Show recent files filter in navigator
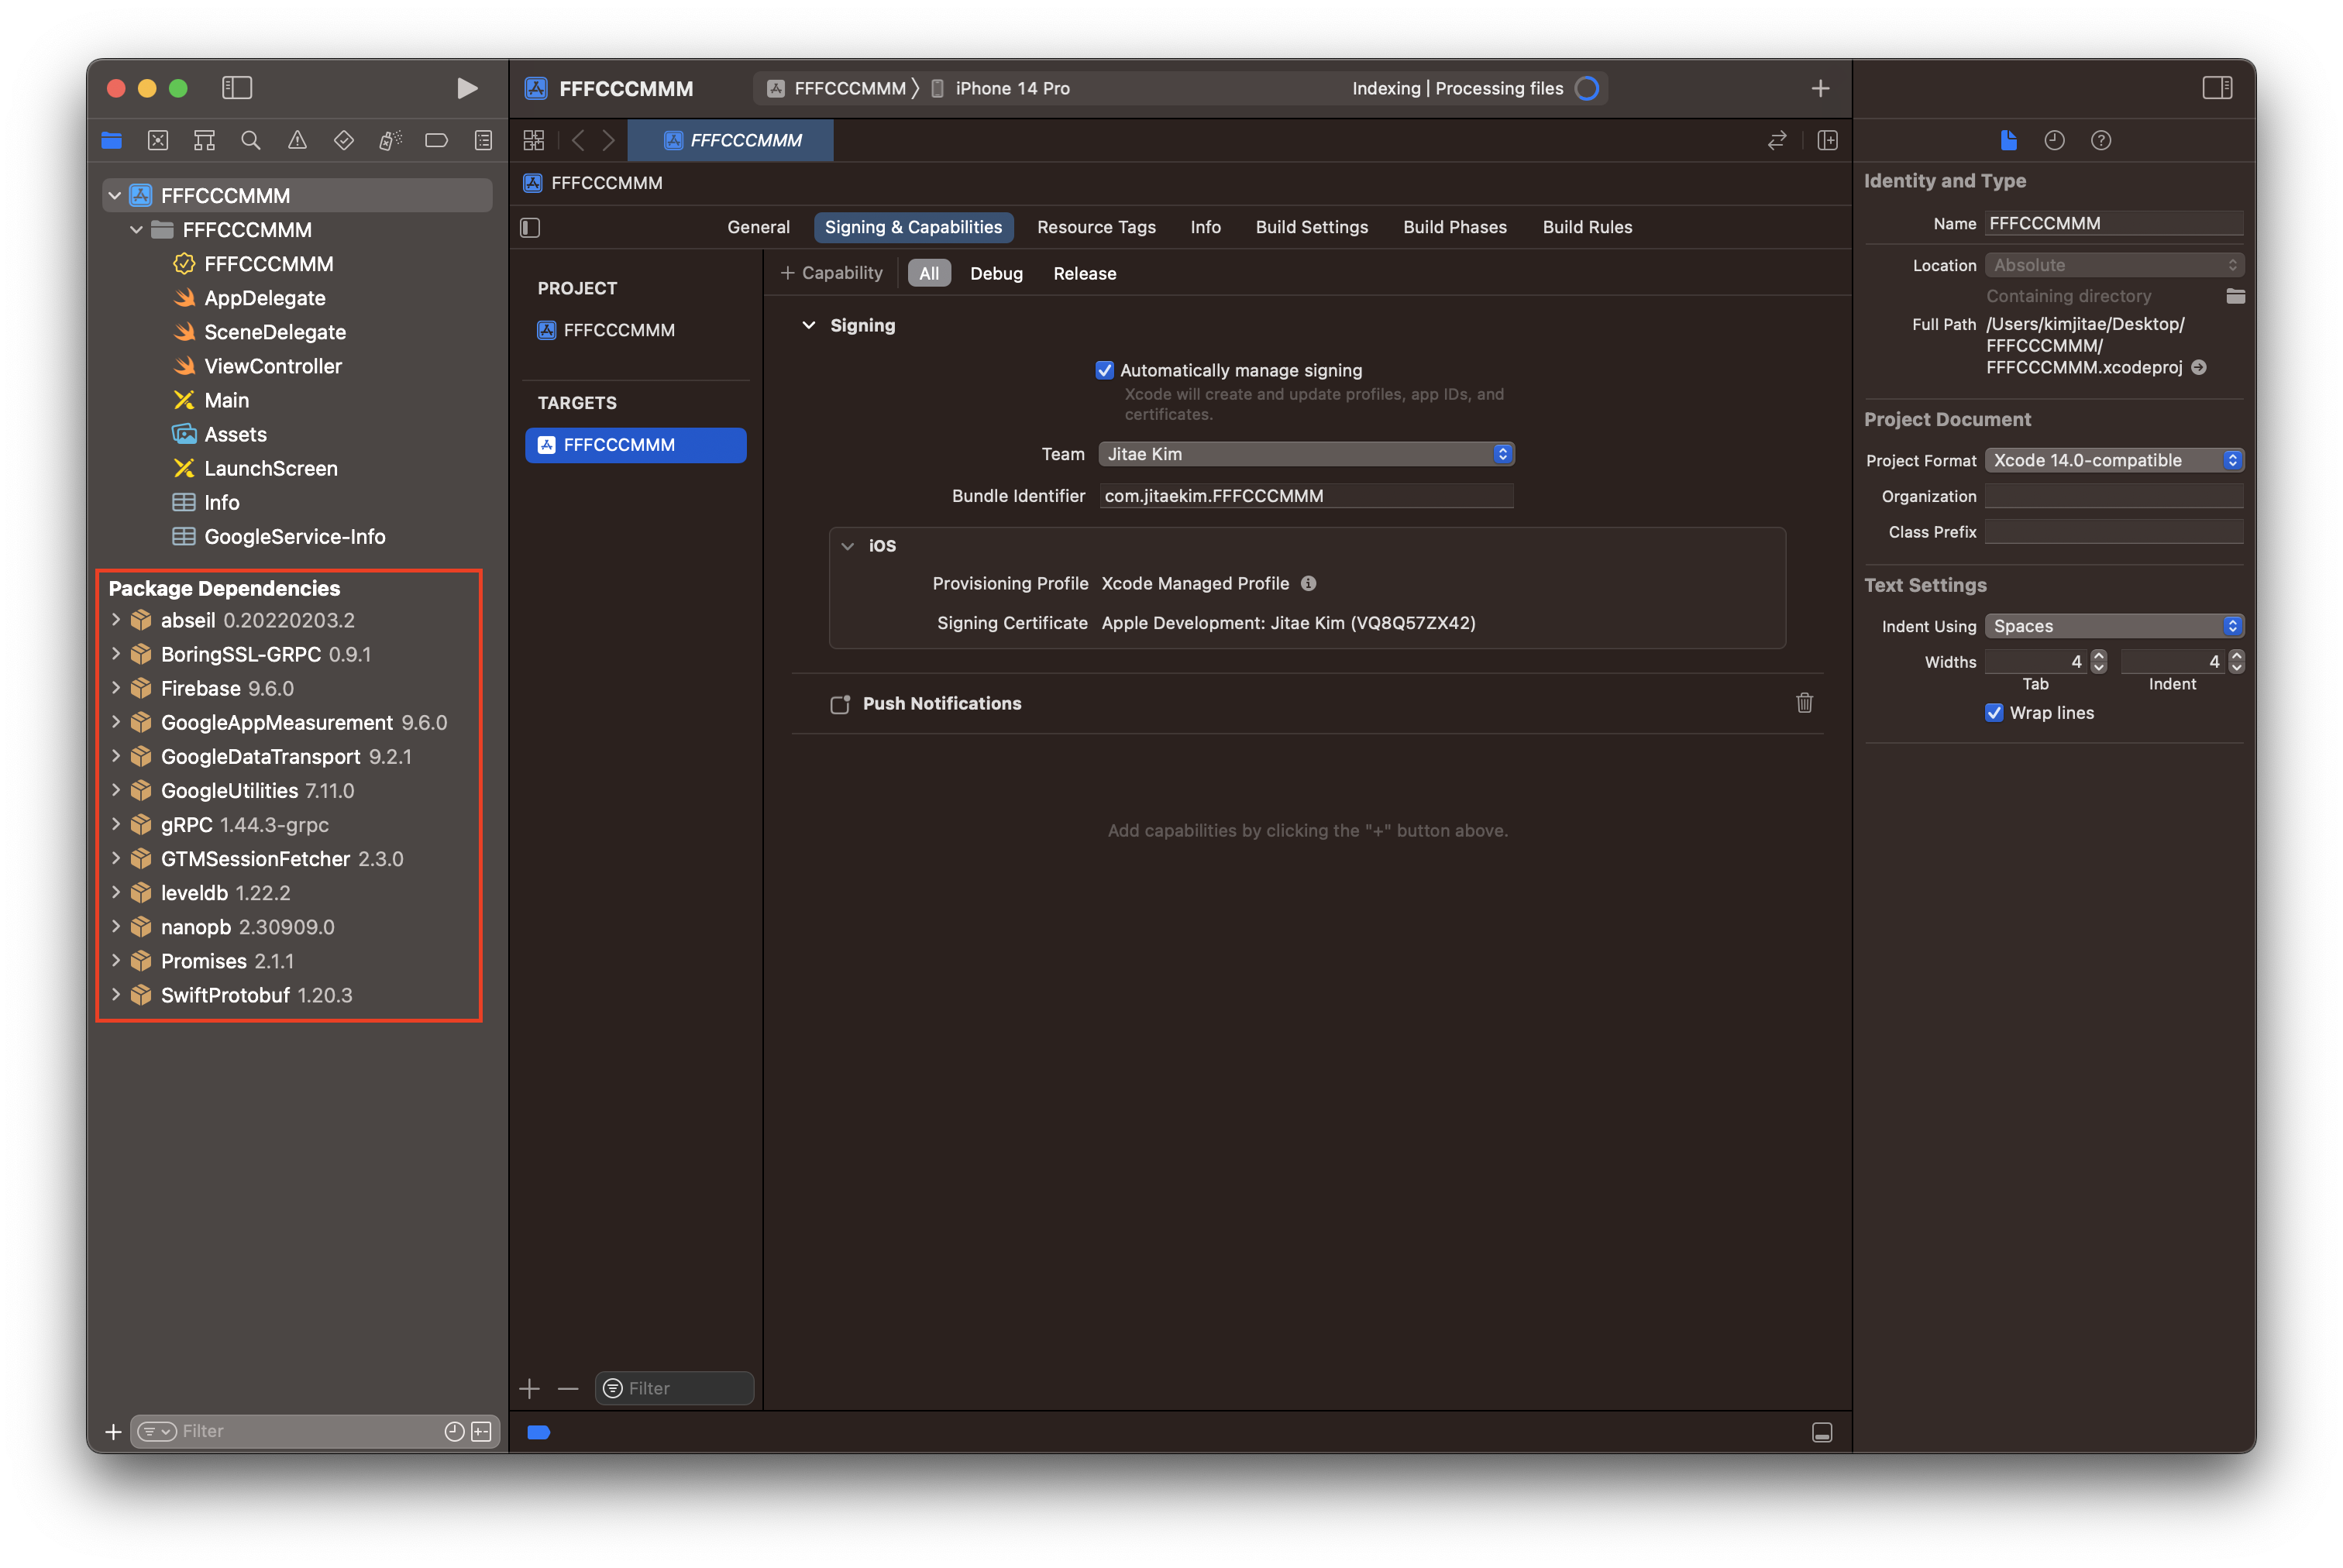2343x1568 pixels. (x=454, y=1432)
